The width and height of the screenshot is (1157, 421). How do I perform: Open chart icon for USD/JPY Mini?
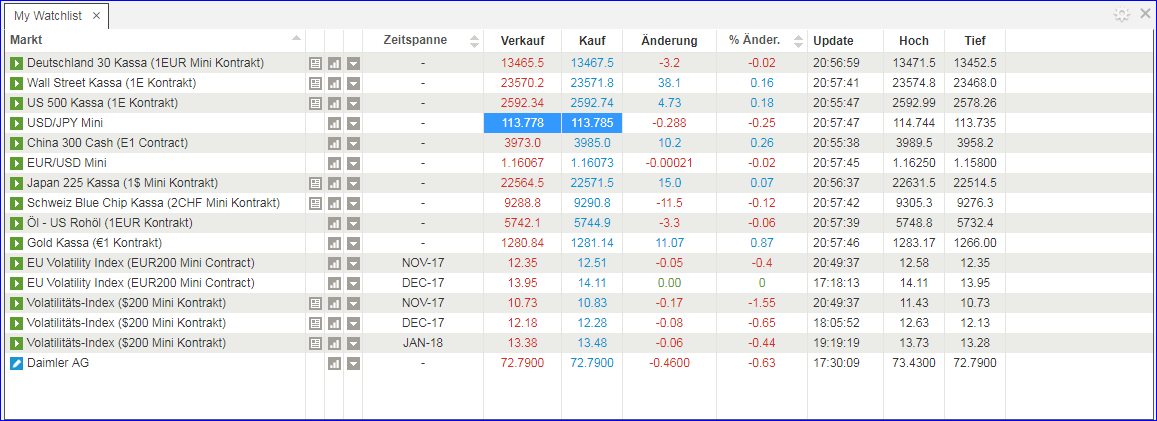pyautogui.click(x=334, y=123)
